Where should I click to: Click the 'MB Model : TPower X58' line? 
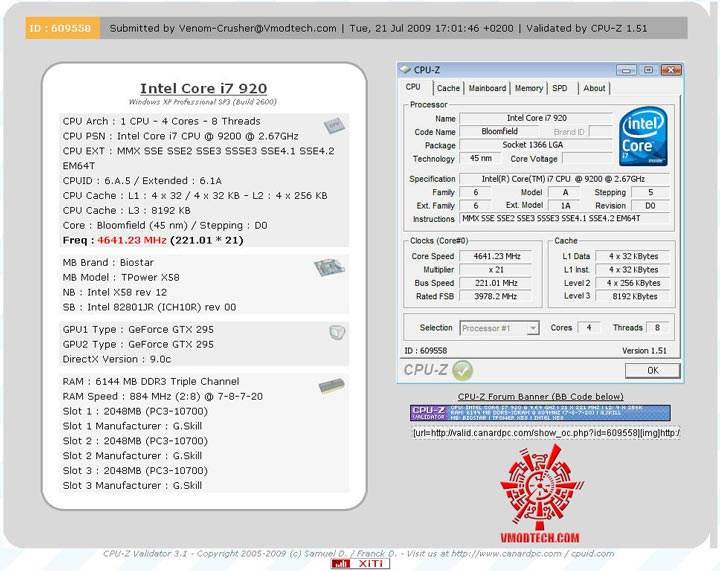[x=121, y=278]
